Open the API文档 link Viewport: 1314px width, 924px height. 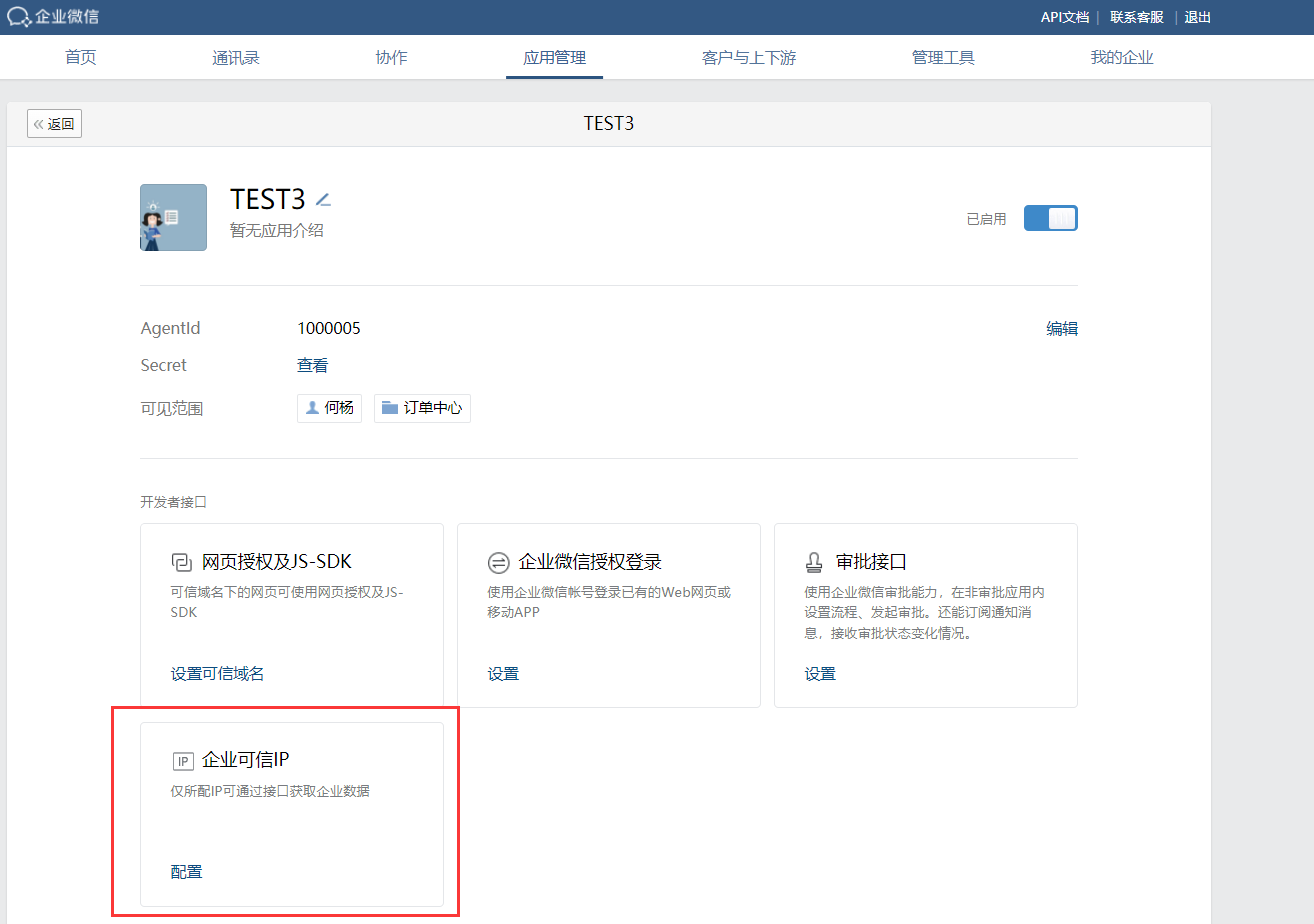[1065, 17]
